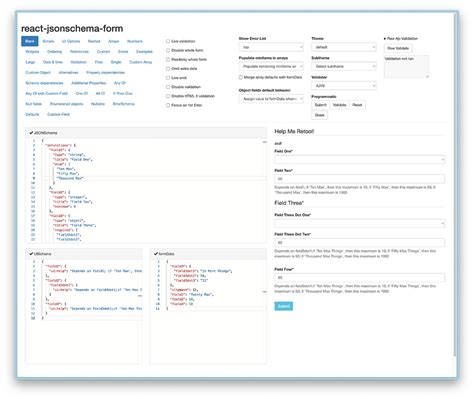This screenshot has width=474, height=399.
Task: Enable Focus on 1st Error checkbox
Action: (x=168, y=105)
